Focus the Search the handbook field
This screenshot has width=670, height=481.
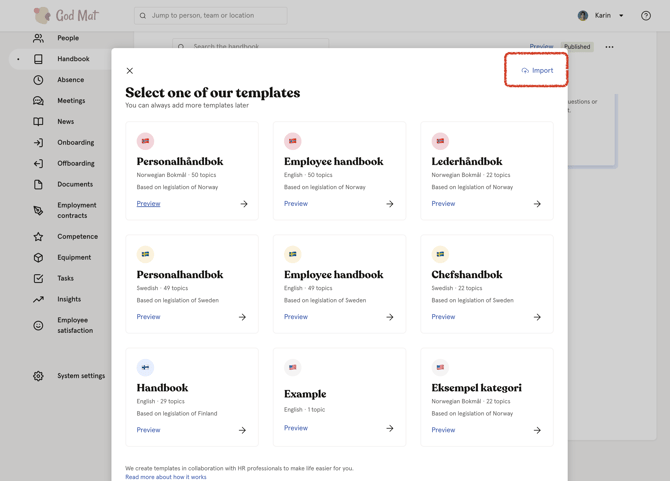click(250, 44)
